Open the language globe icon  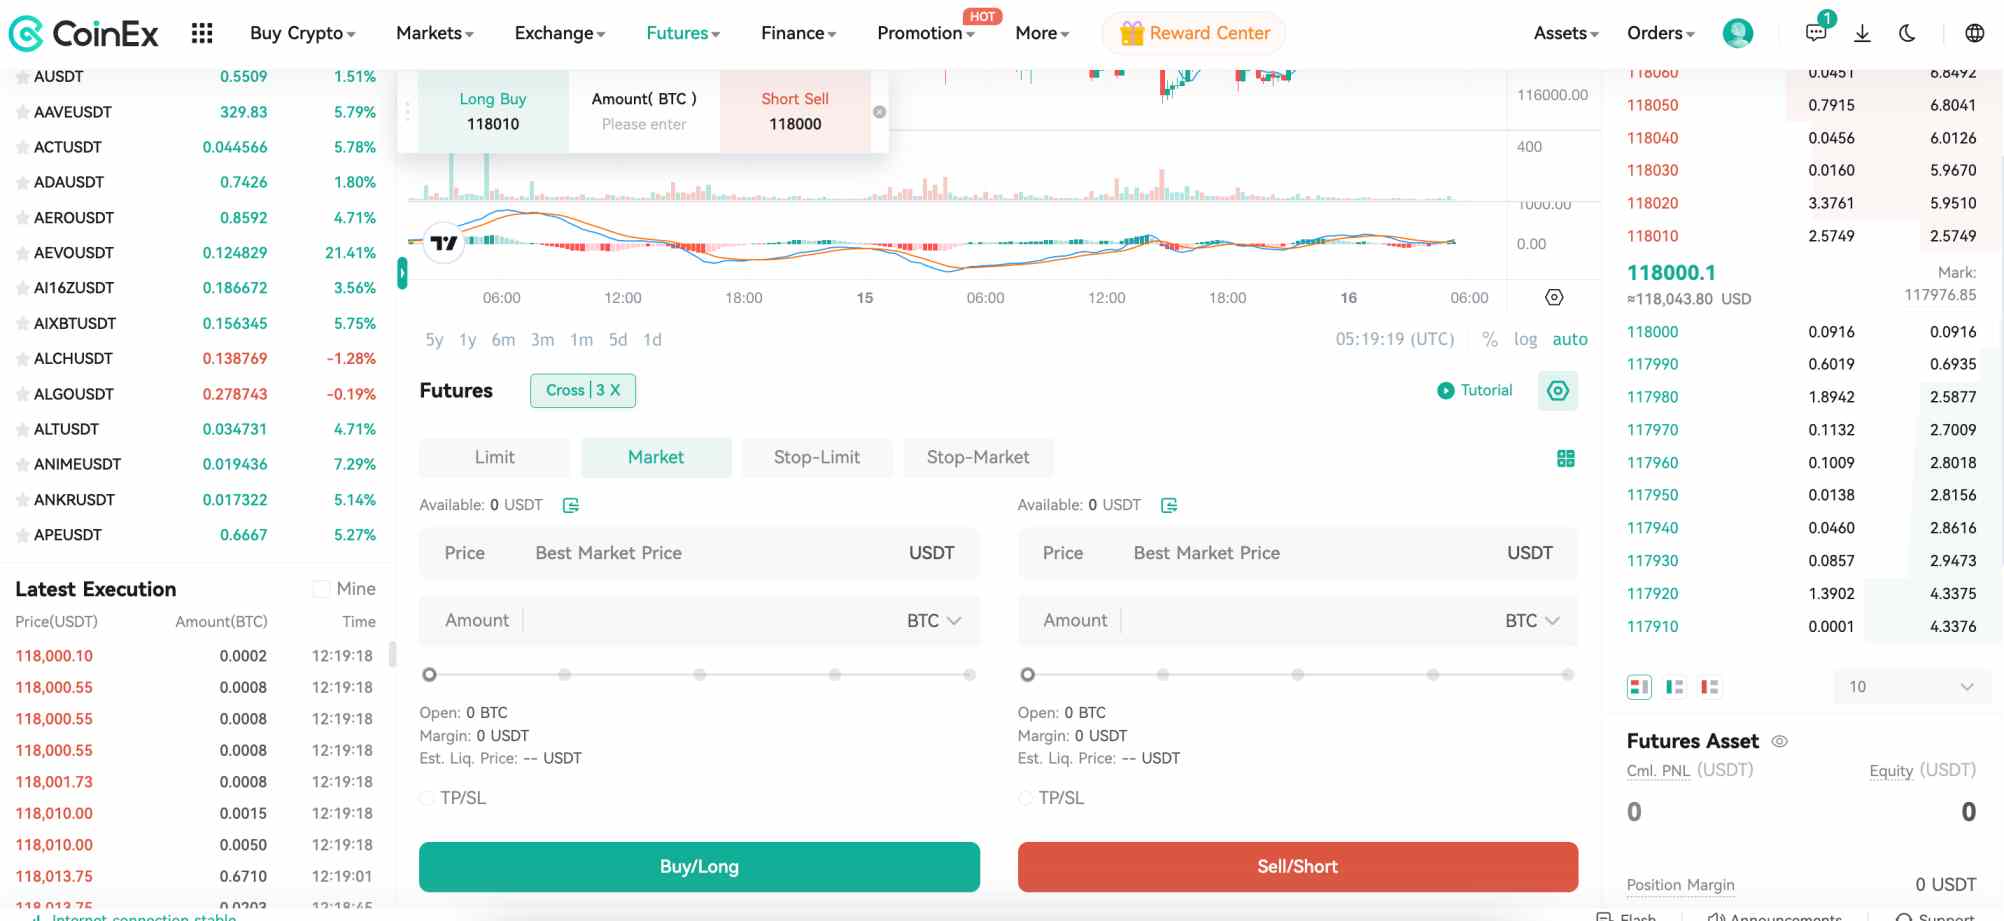click(x=1974, y=32)
